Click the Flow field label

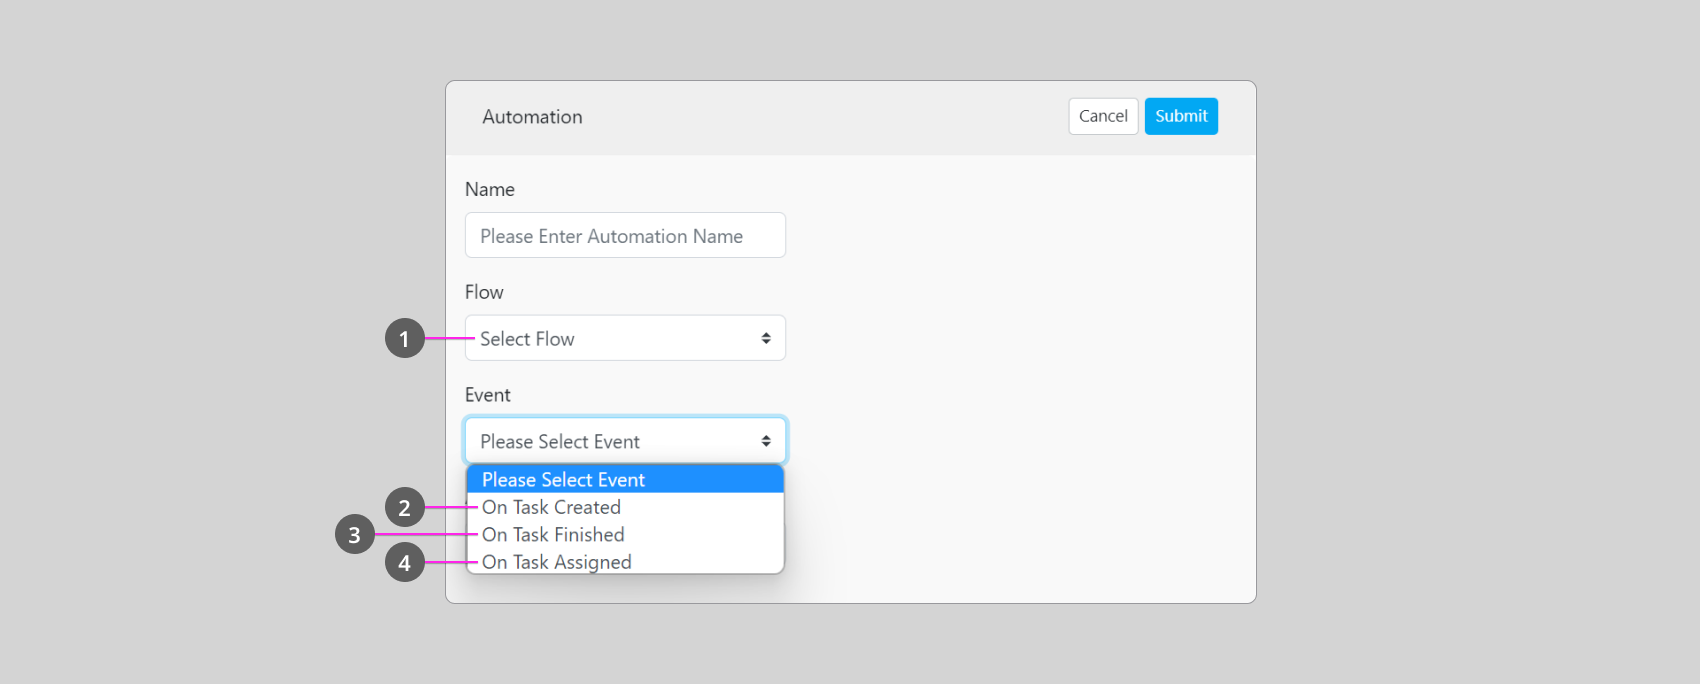pos(484,292)
